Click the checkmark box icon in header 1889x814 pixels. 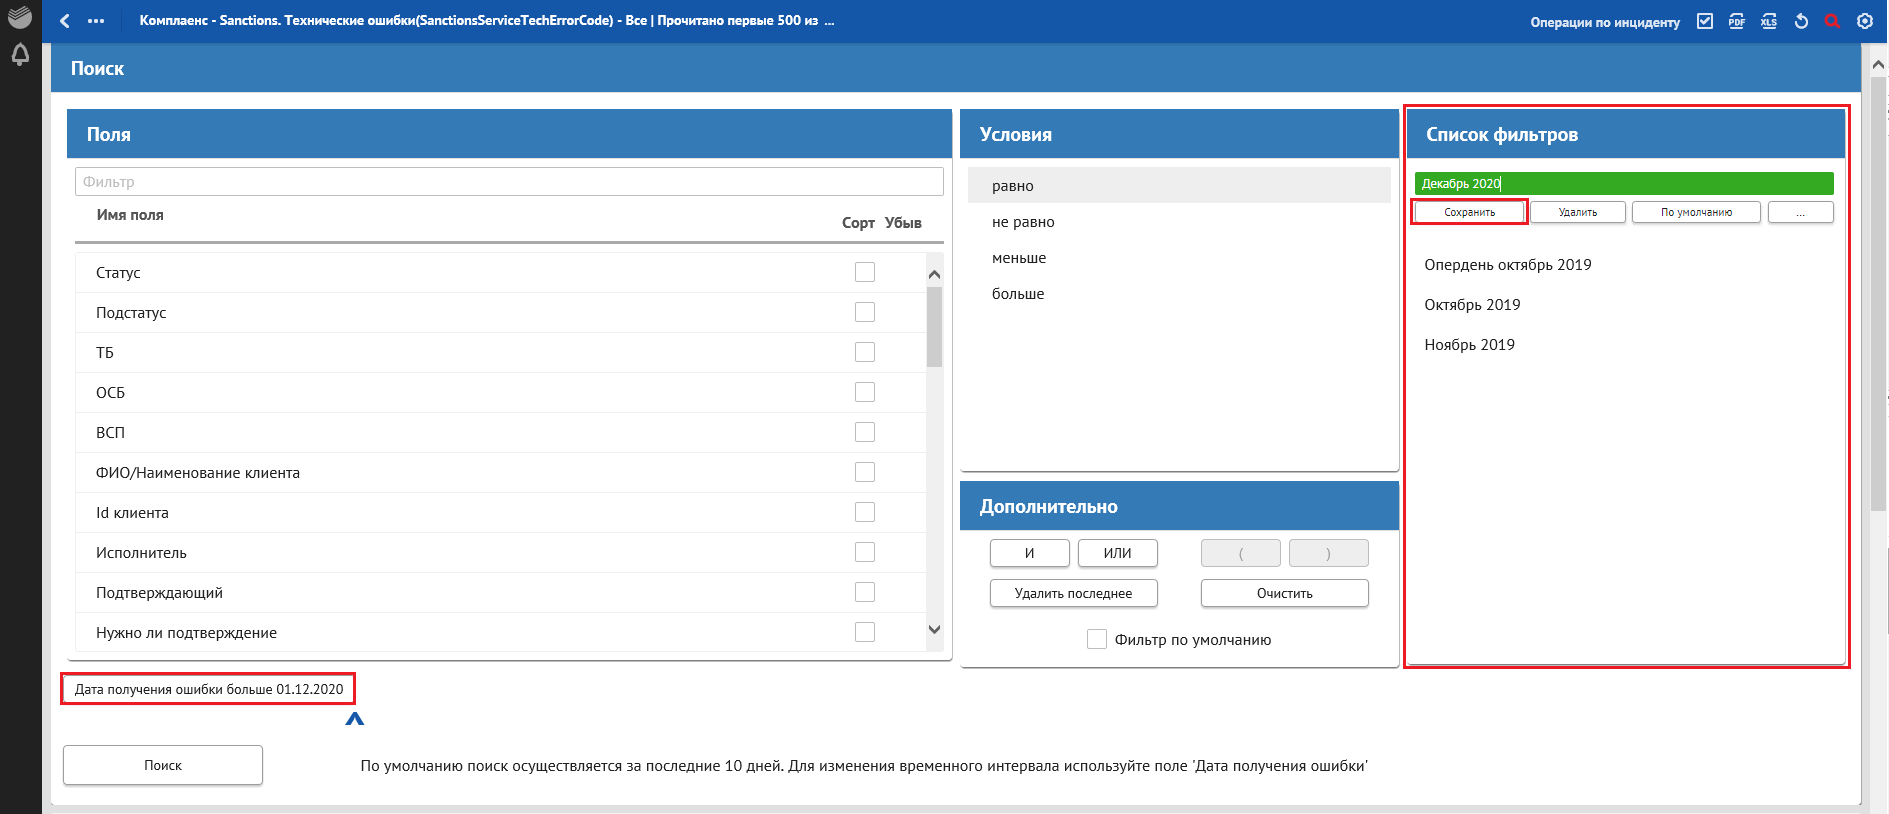click(1705, 21)
